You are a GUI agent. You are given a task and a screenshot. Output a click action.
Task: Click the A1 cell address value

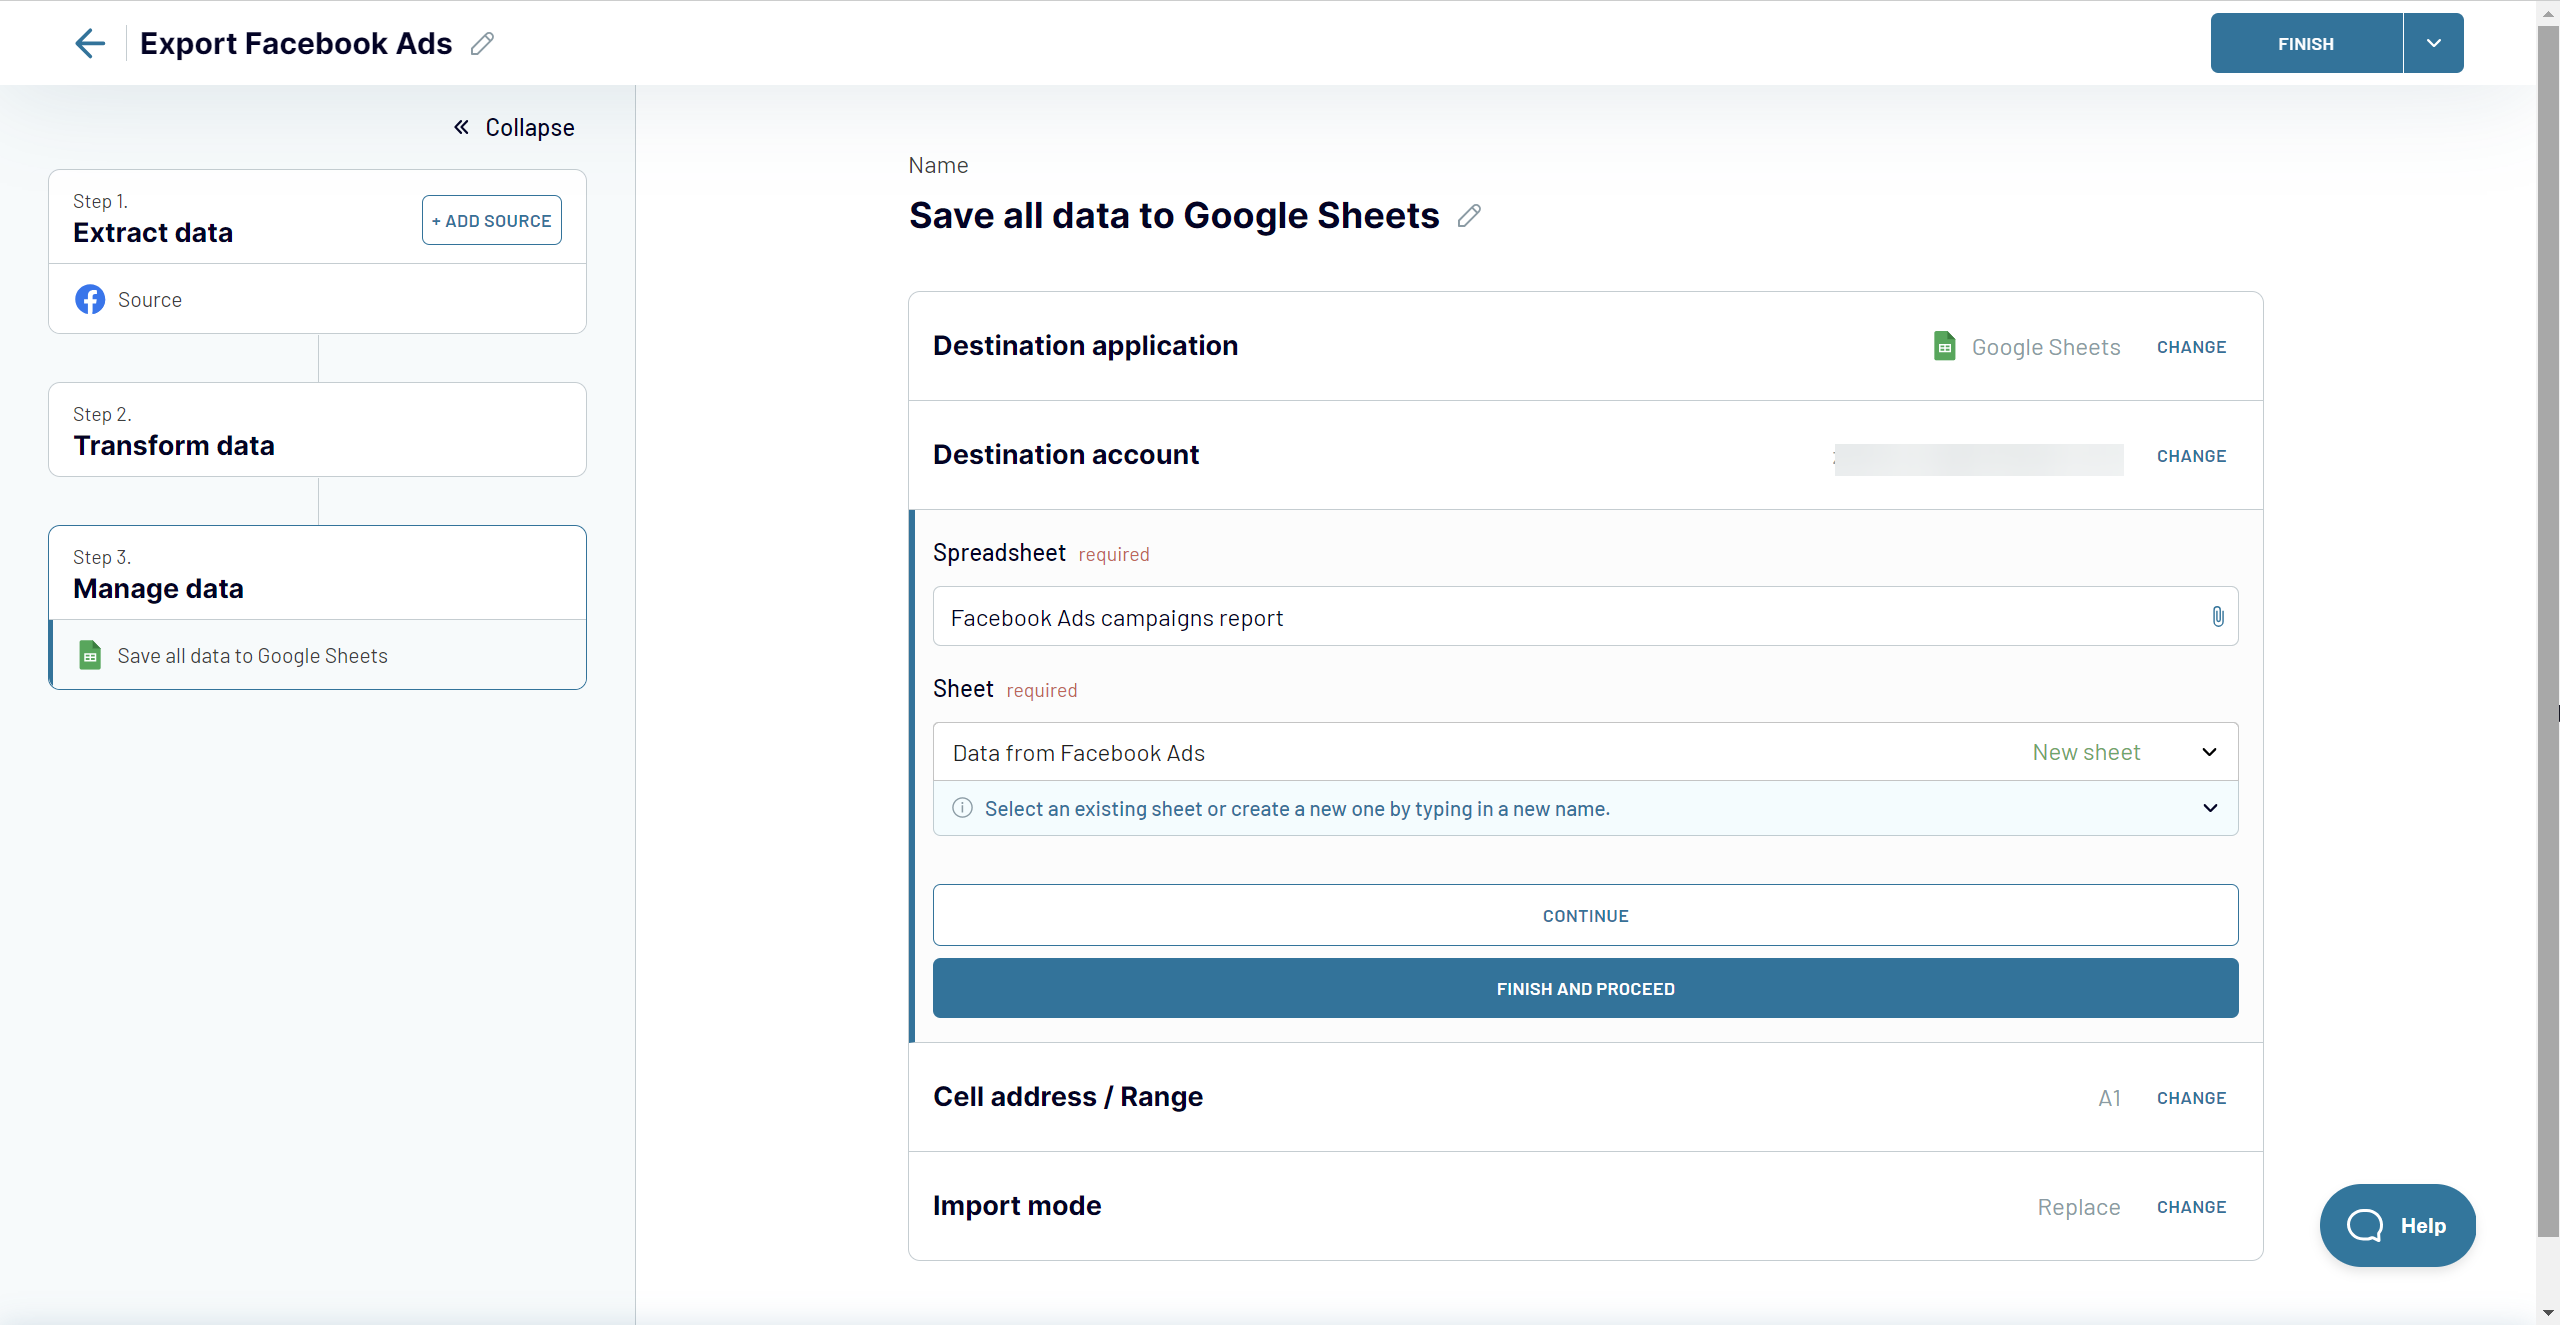click(2109, 1098)
